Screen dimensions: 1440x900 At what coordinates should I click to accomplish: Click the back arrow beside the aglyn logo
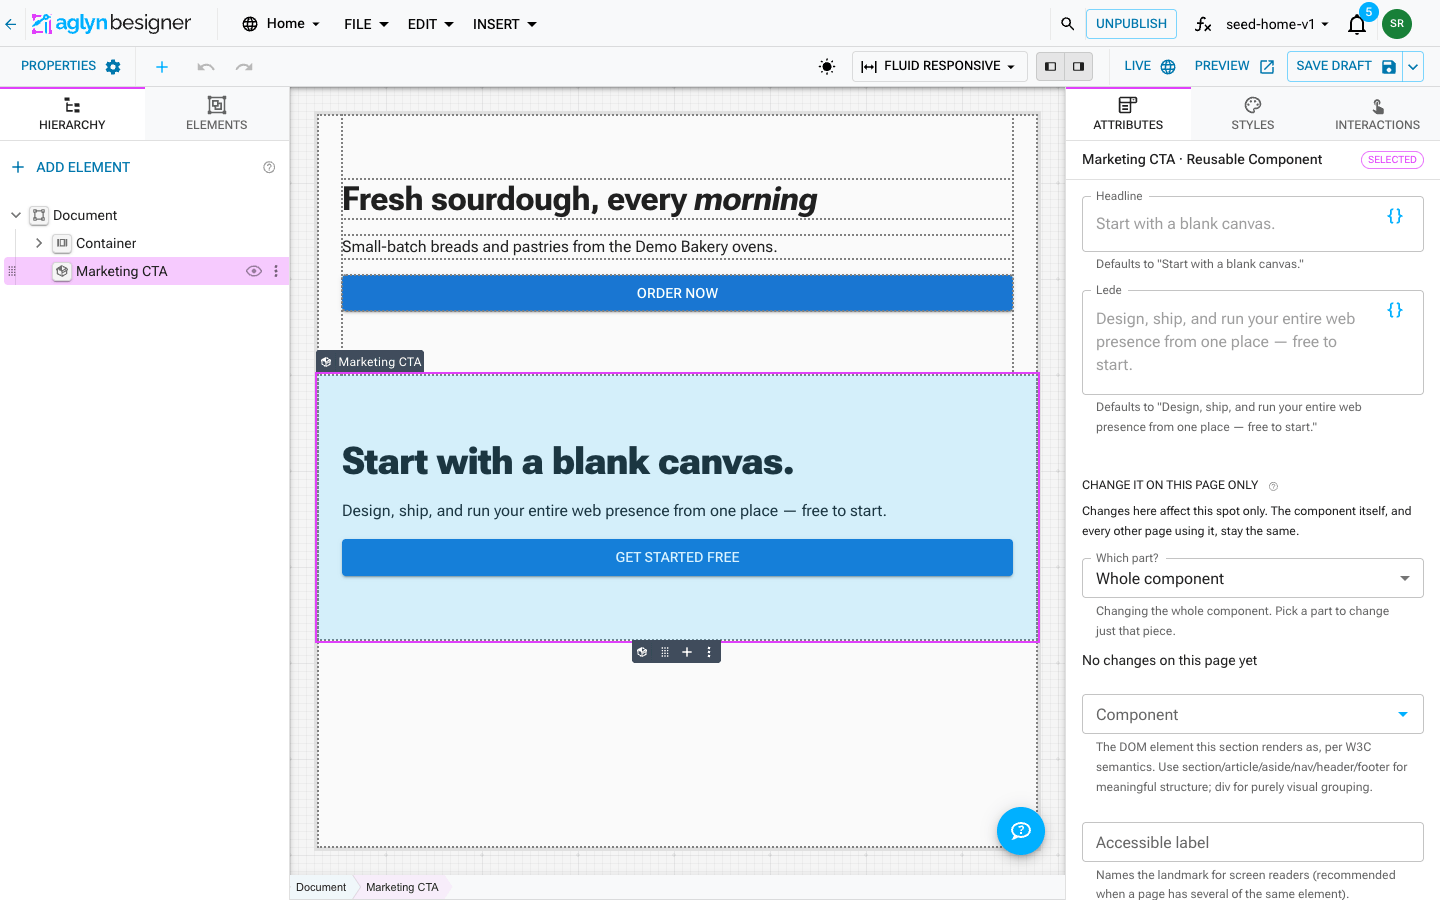(11, 24)
